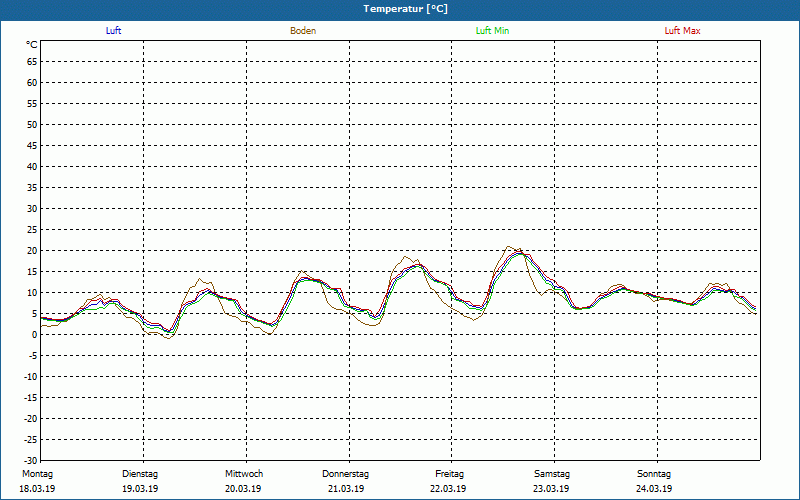The width and height of the screenshot is (800, 500).
Task: Click the -30 y-axis value
Action: pos(30,460)
